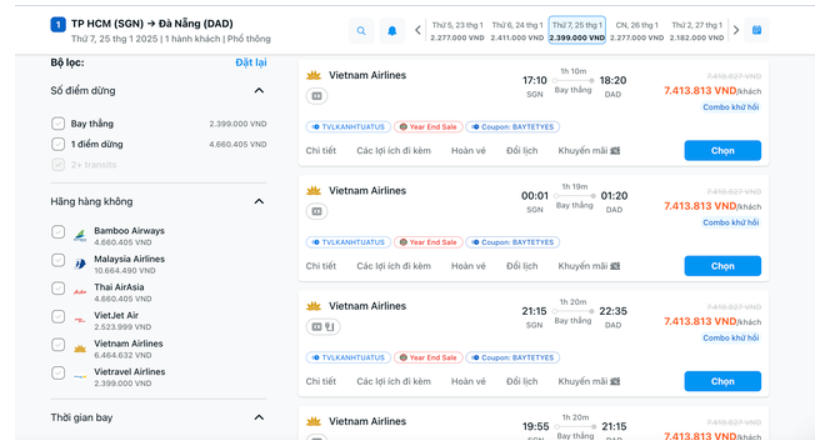Viewport: 830px width, 440px height.
Task: Click Combo khứ hồi on 00:01 flight
Action: pos(730,222)
